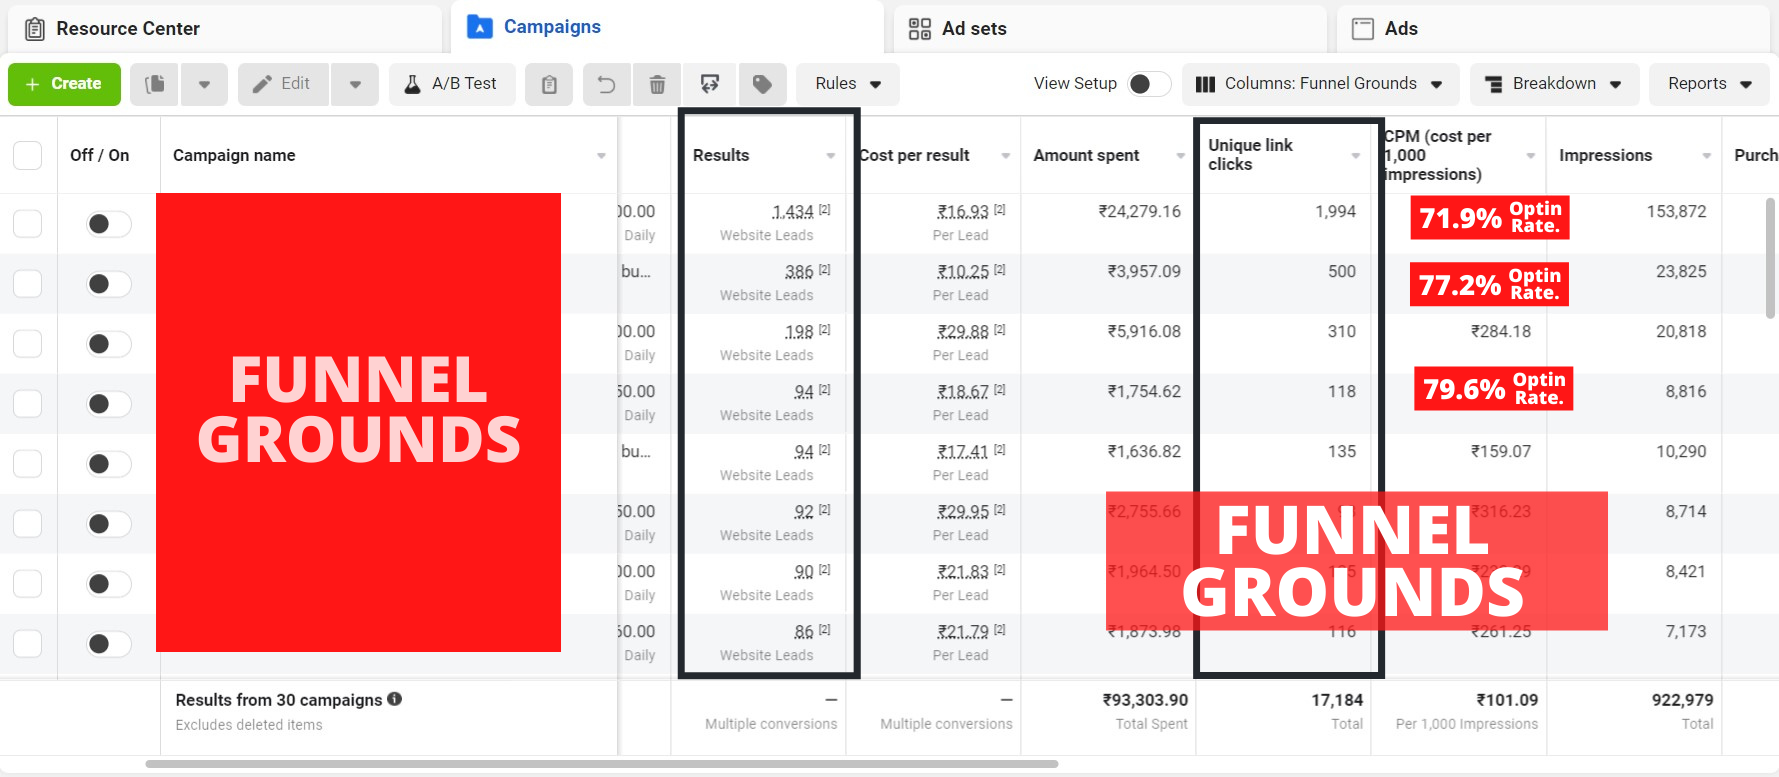
Task: Click the 153,872 impressions cell
Action: [1677, 211]
